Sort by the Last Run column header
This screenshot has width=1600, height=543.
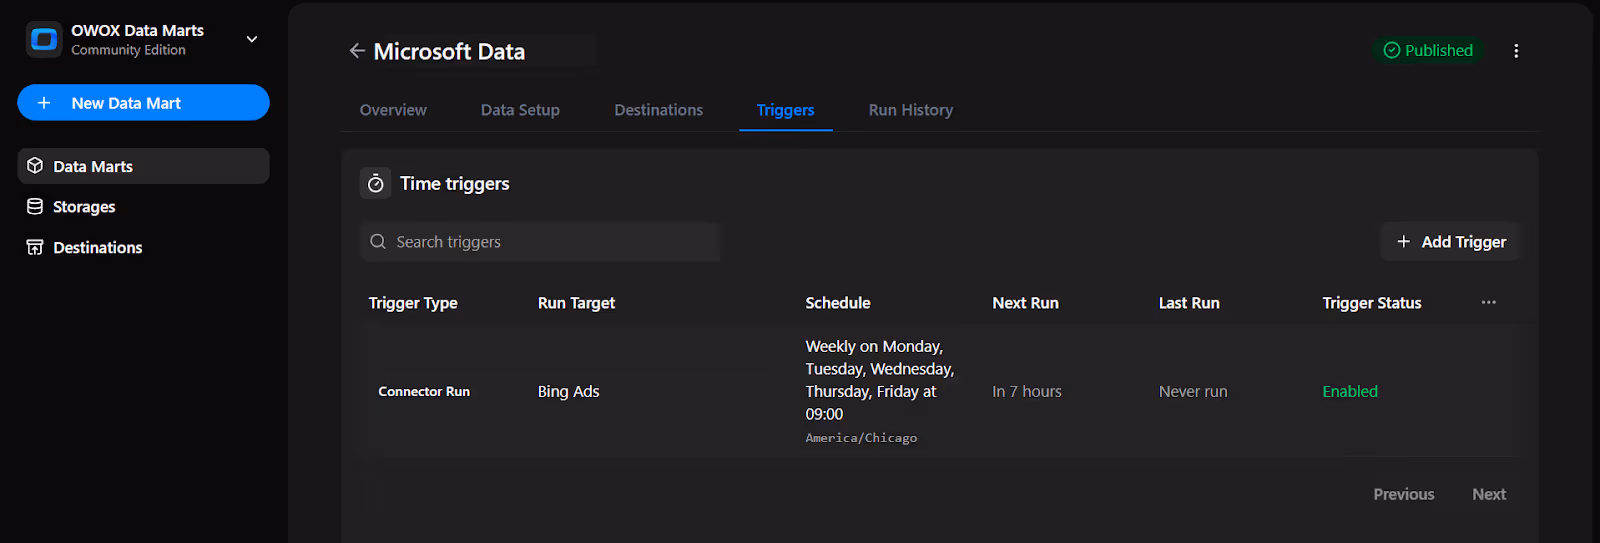pos(1189,303)
